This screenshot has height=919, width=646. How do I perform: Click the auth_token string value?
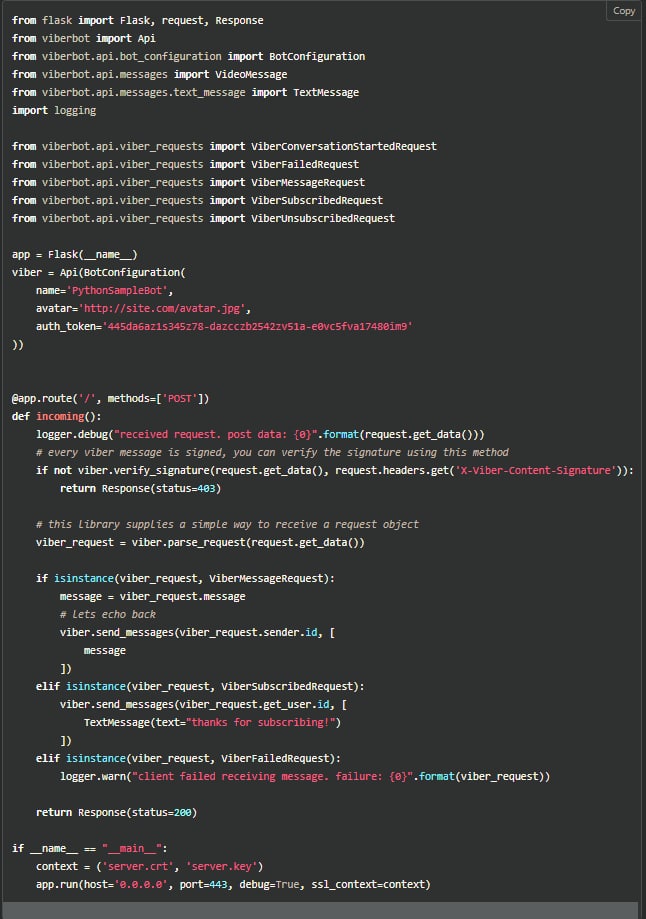click(x=257, y=326)
